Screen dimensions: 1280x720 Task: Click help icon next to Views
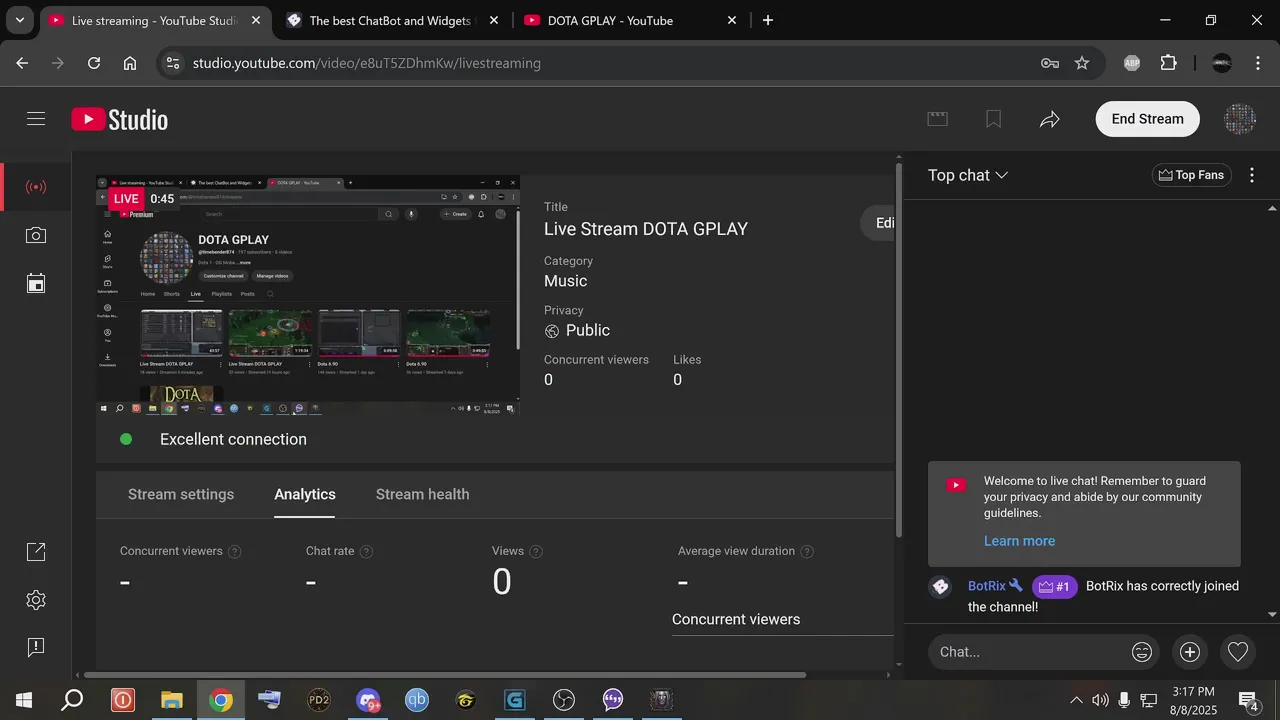click(x=536, y=552)
